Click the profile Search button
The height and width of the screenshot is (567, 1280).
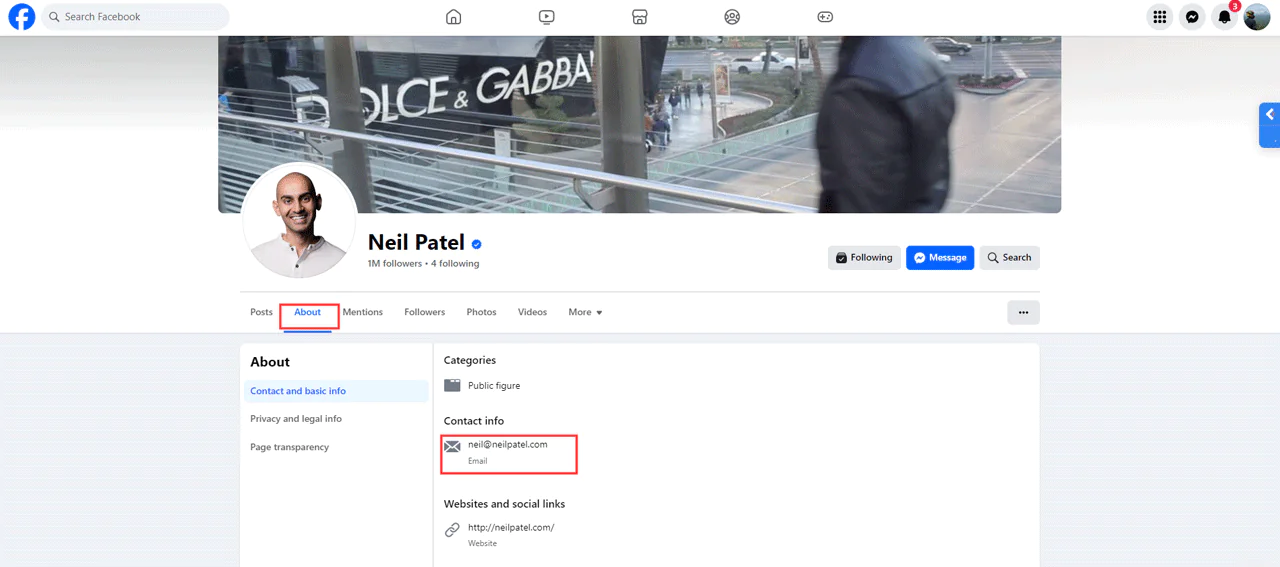[1010, 258]
